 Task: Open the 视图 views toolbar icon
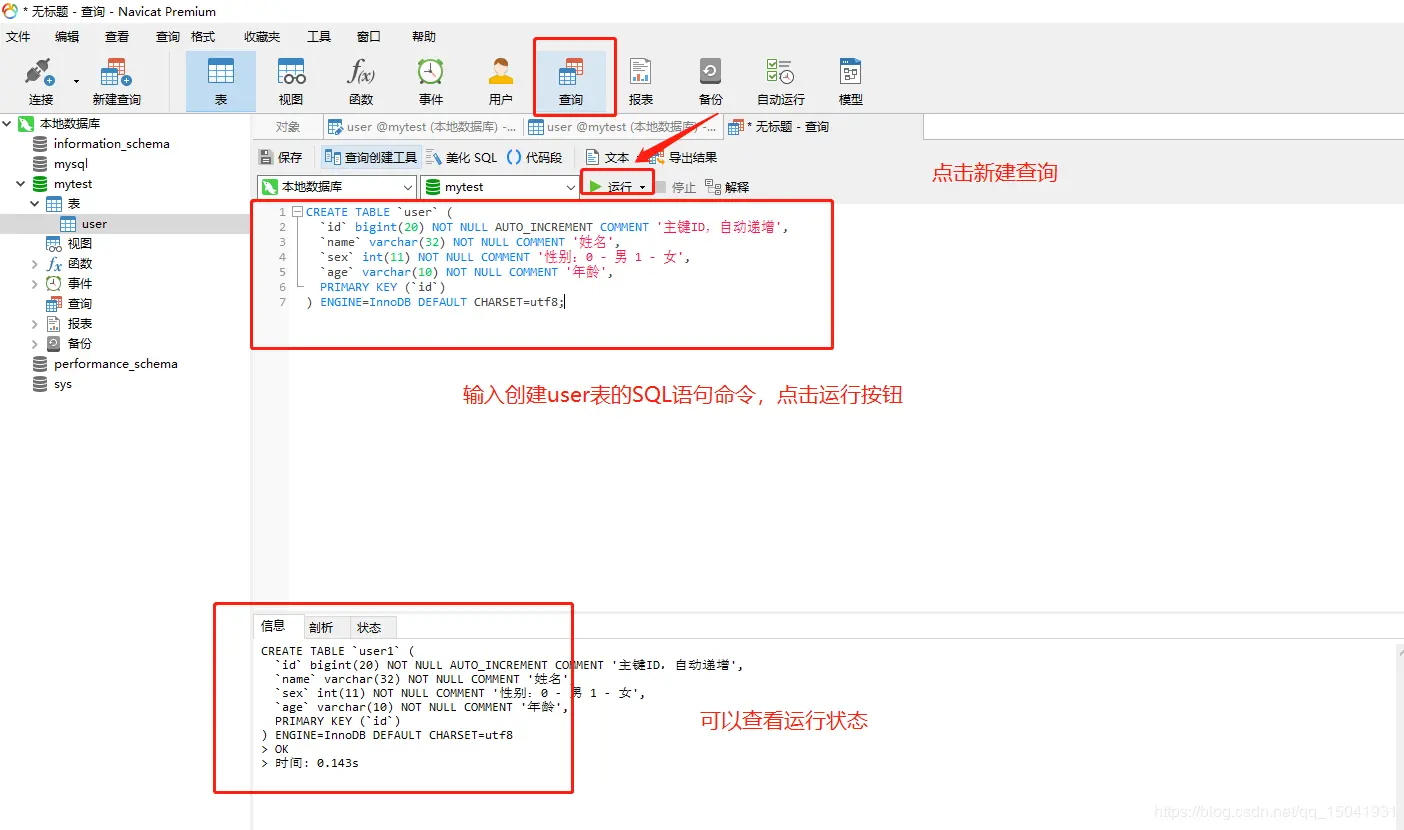[291, 81]
